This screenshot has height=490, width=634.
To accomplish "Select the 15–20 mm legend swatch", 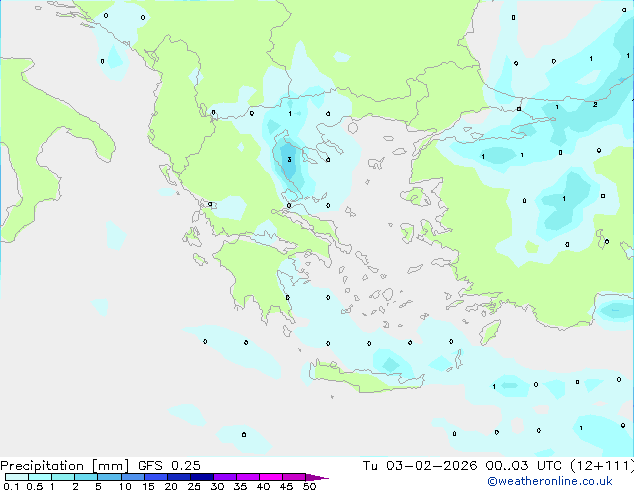I will pos(155,477).
